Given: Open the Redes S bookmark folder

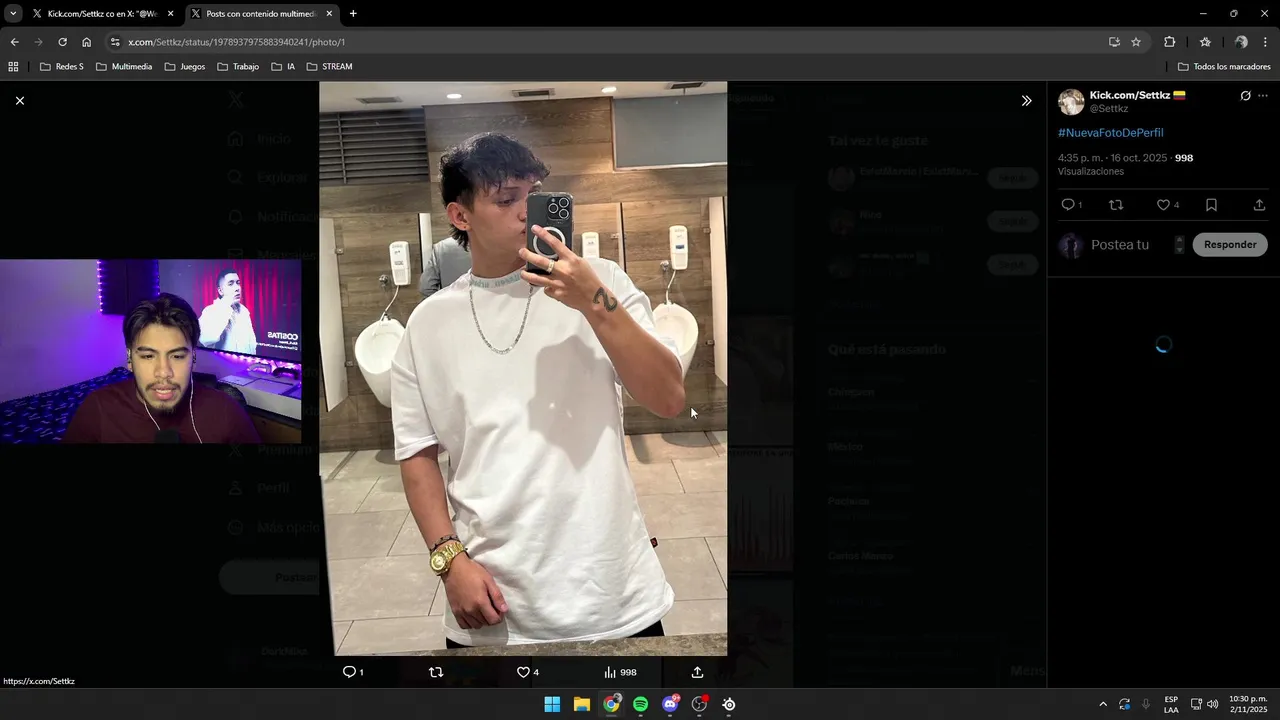Looking at the screenshot, I should tap(61, 67).
